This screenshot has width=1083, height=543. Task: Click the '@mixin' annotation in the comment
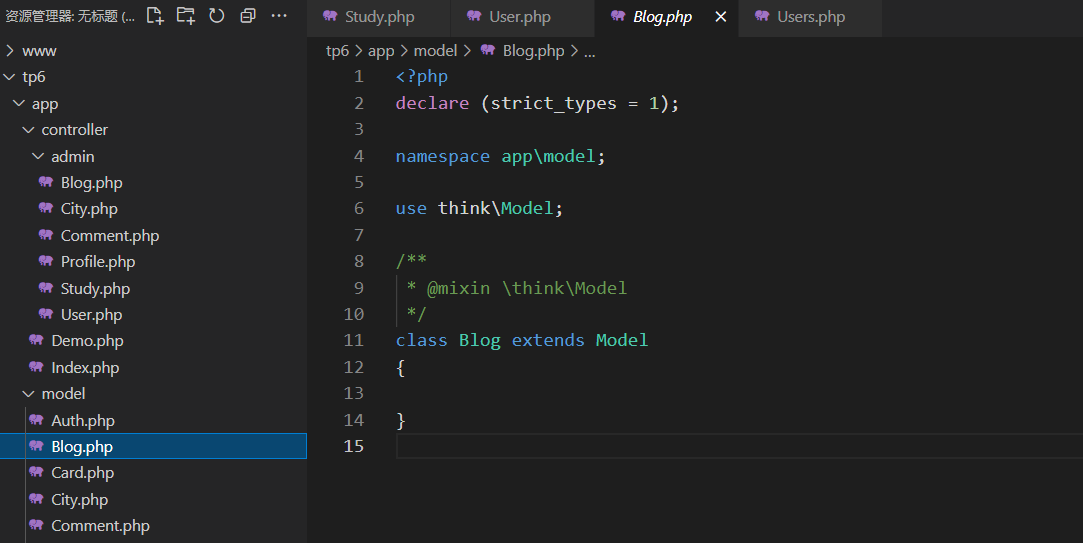coord(459,288)
